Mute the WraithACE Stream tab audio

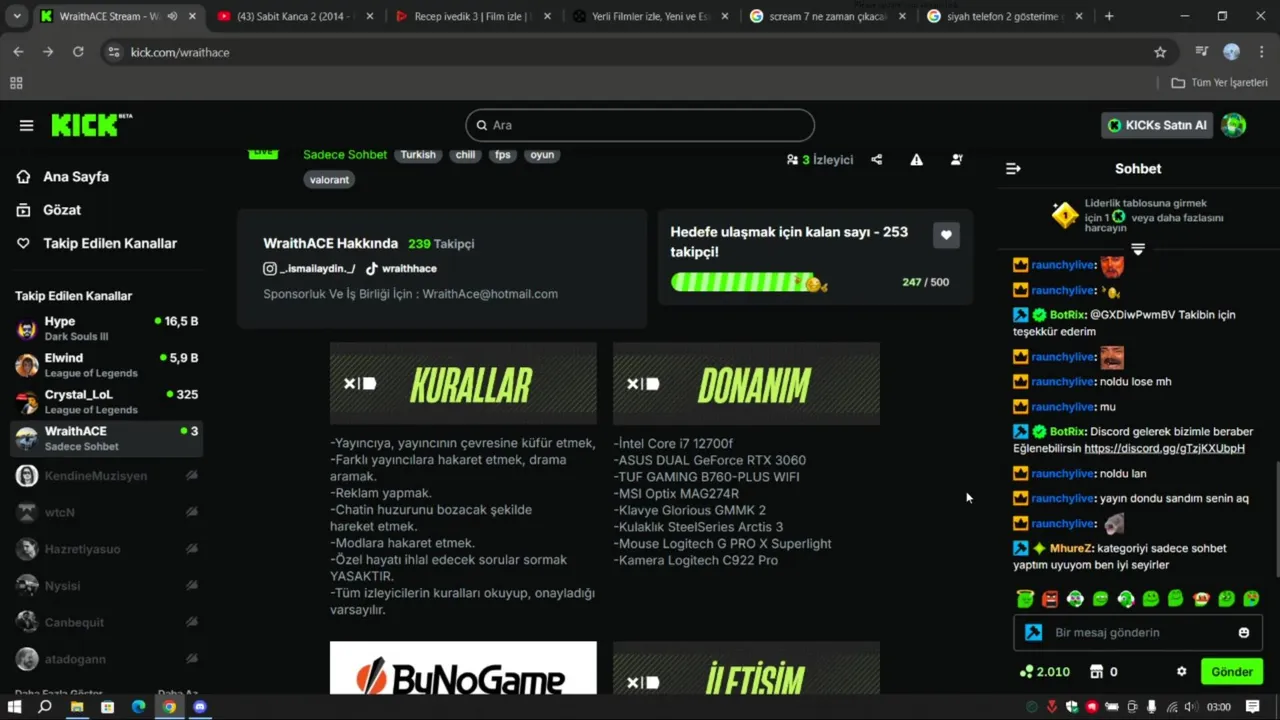(x=173, y=16)
